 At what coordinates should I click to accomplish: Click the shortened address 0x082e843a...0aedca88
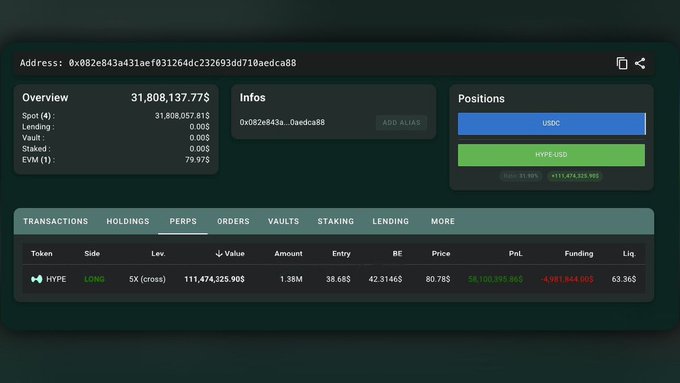click(x=282, y=122)
